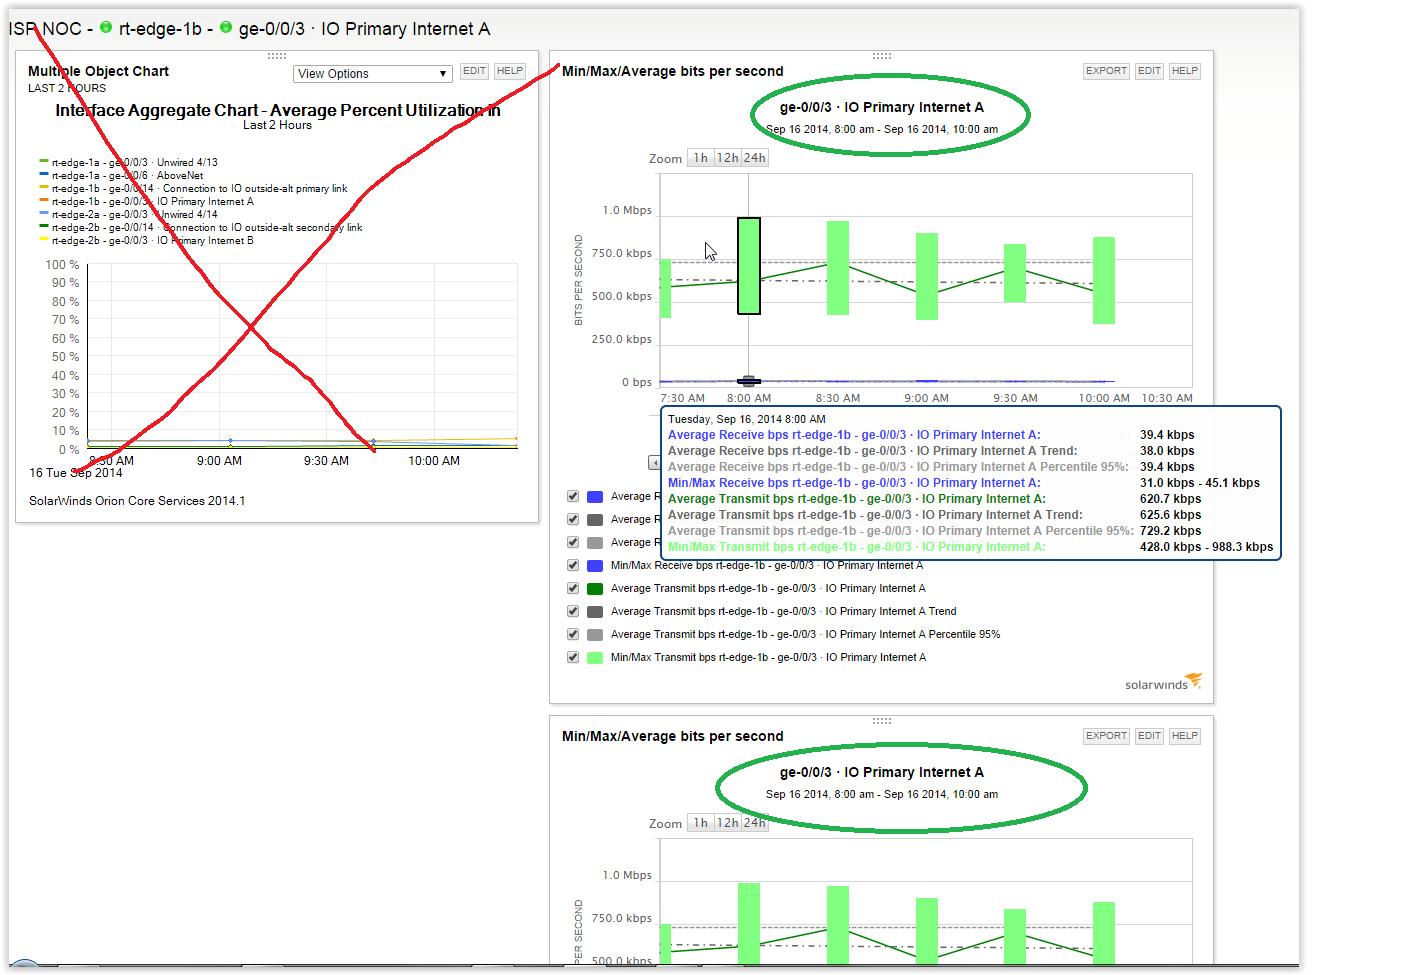Uncheck Average Transmit bps IO Primary Internet A
This screenshot has width=1405, height=975.
click(x=573, y=588)
